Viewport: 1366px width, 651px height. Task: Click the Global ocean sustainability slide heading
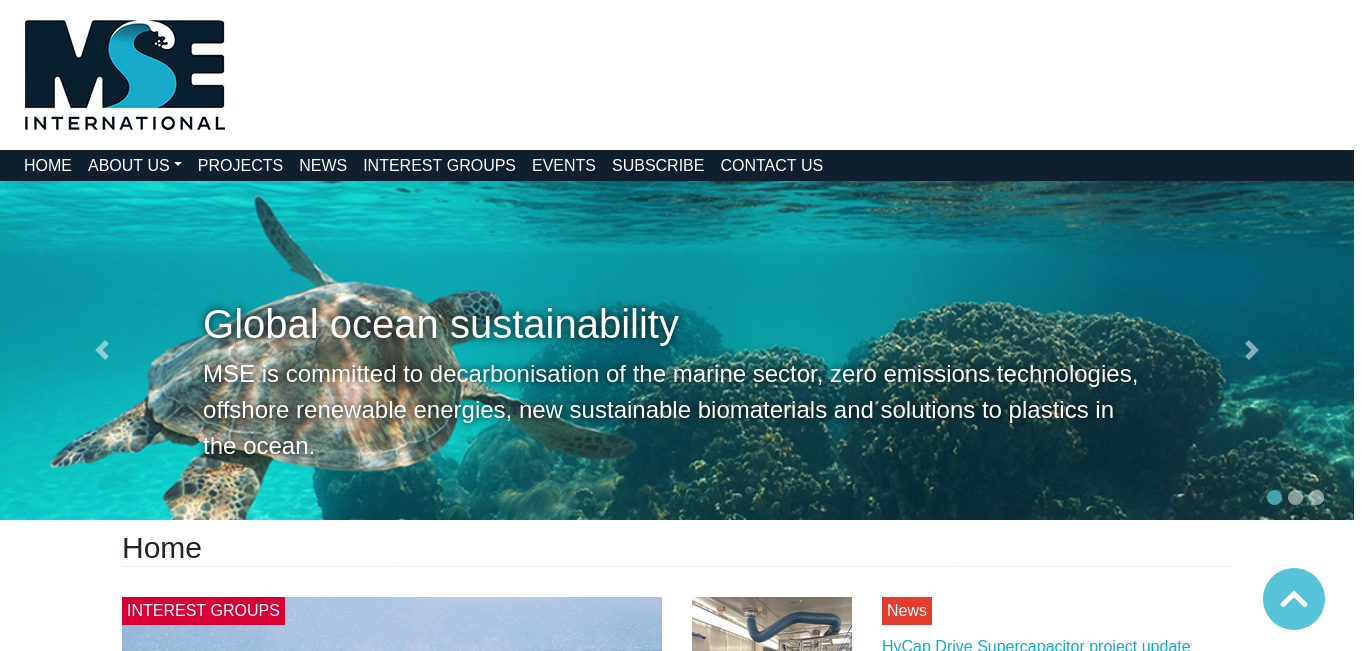(x=441, y=324)
